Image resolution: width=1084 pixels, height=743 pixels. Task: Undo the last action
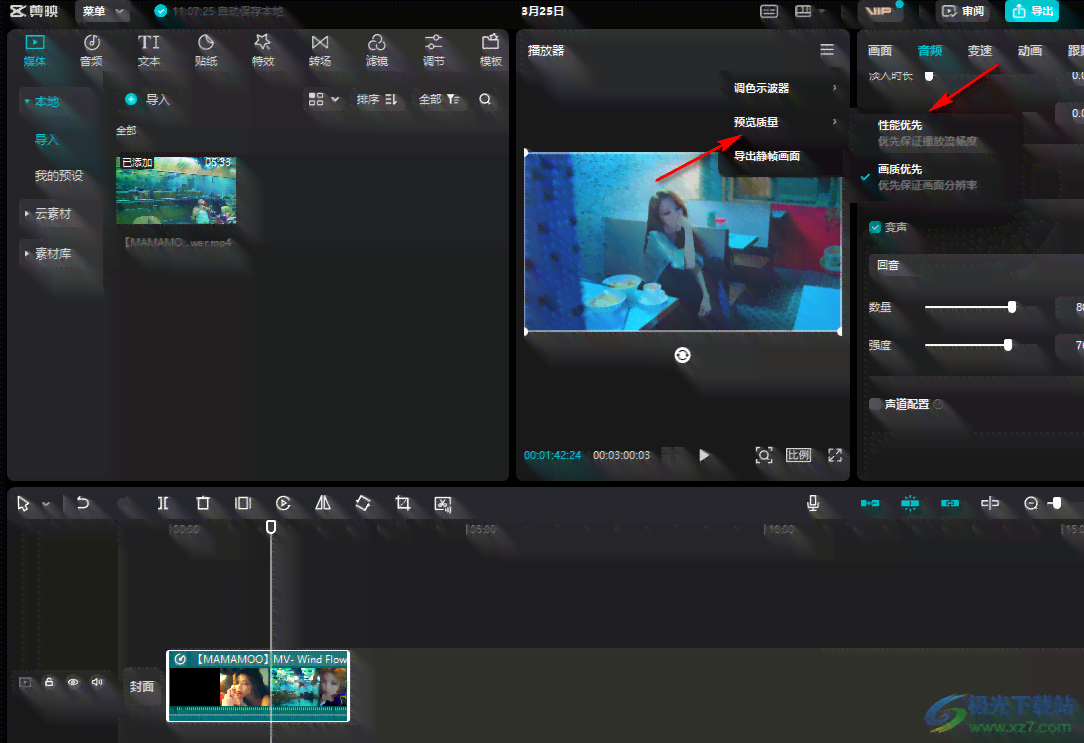pyautogui.click(x=83, y=503)
